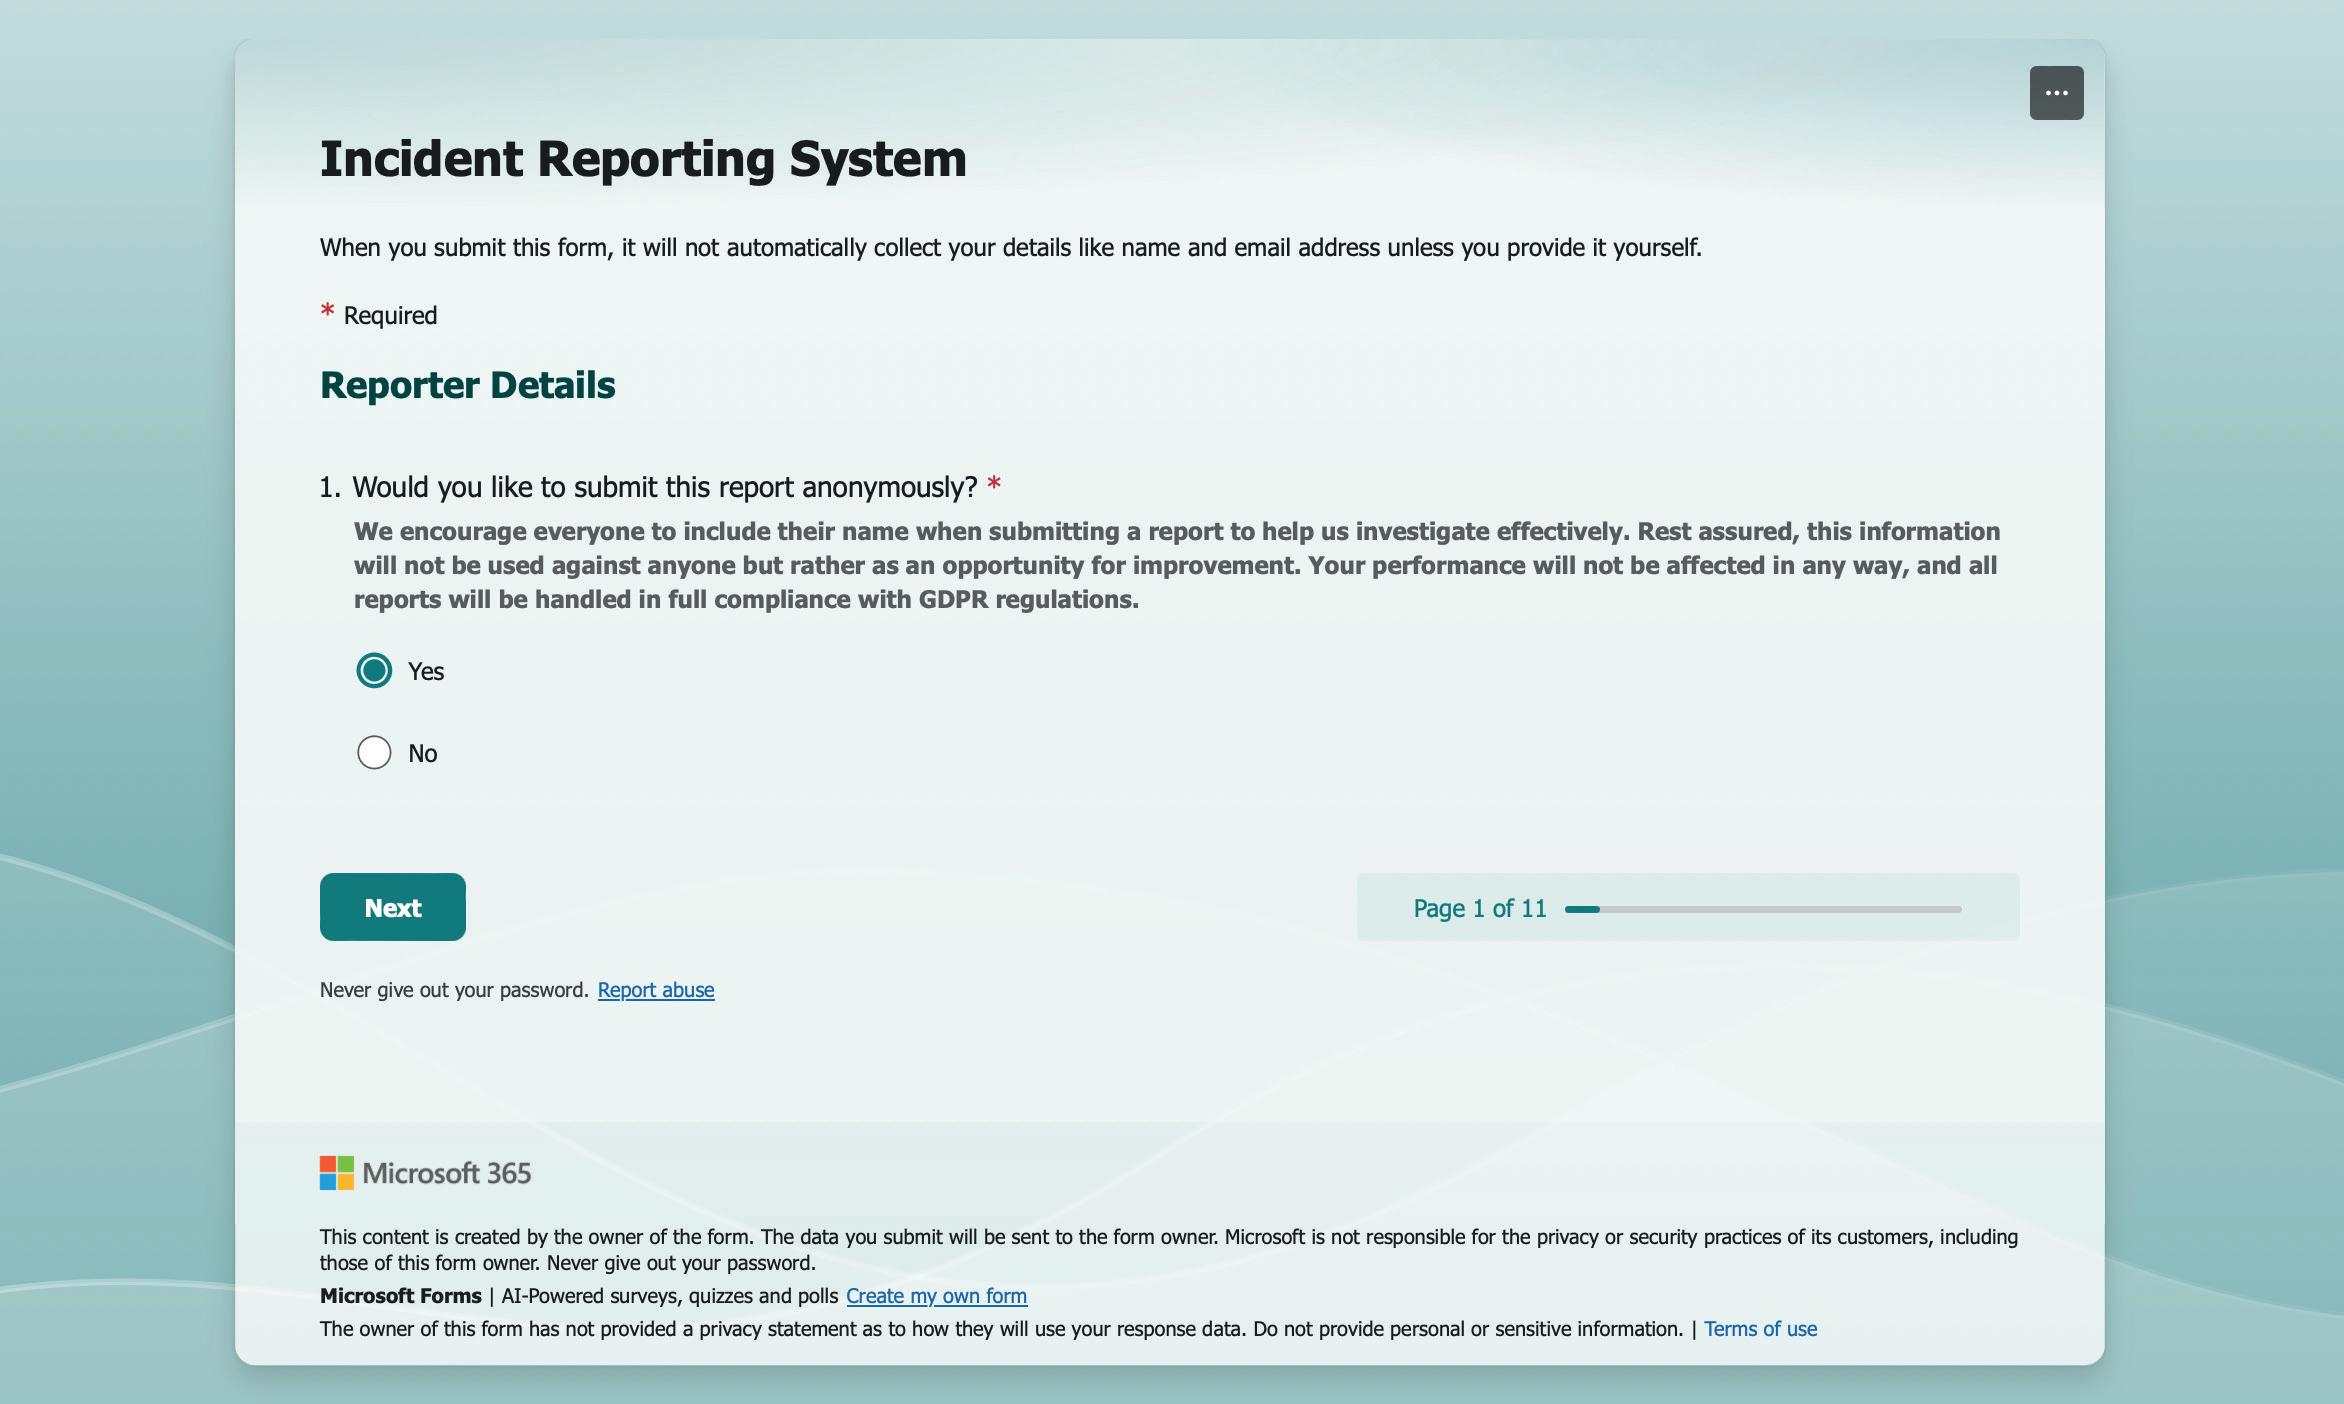Click the Microsoft 365 logo

[425, 1173]
